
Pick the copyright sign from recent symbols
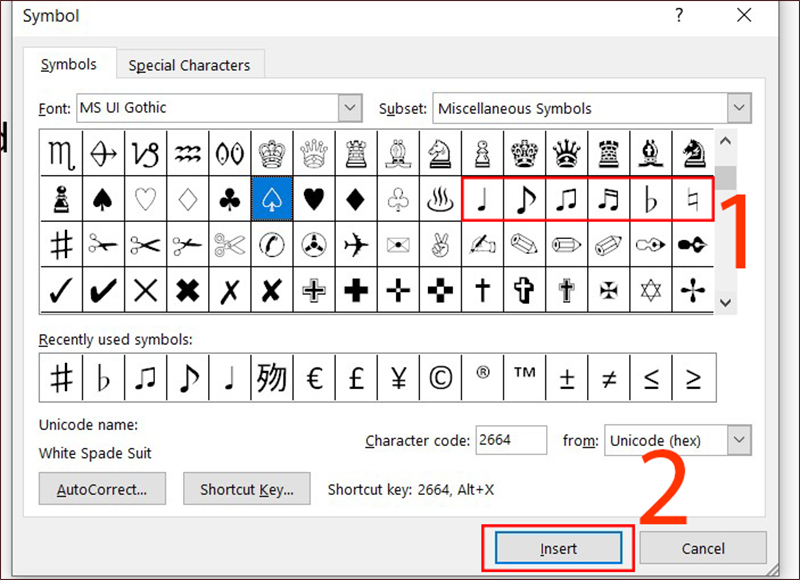click(440, 378)
